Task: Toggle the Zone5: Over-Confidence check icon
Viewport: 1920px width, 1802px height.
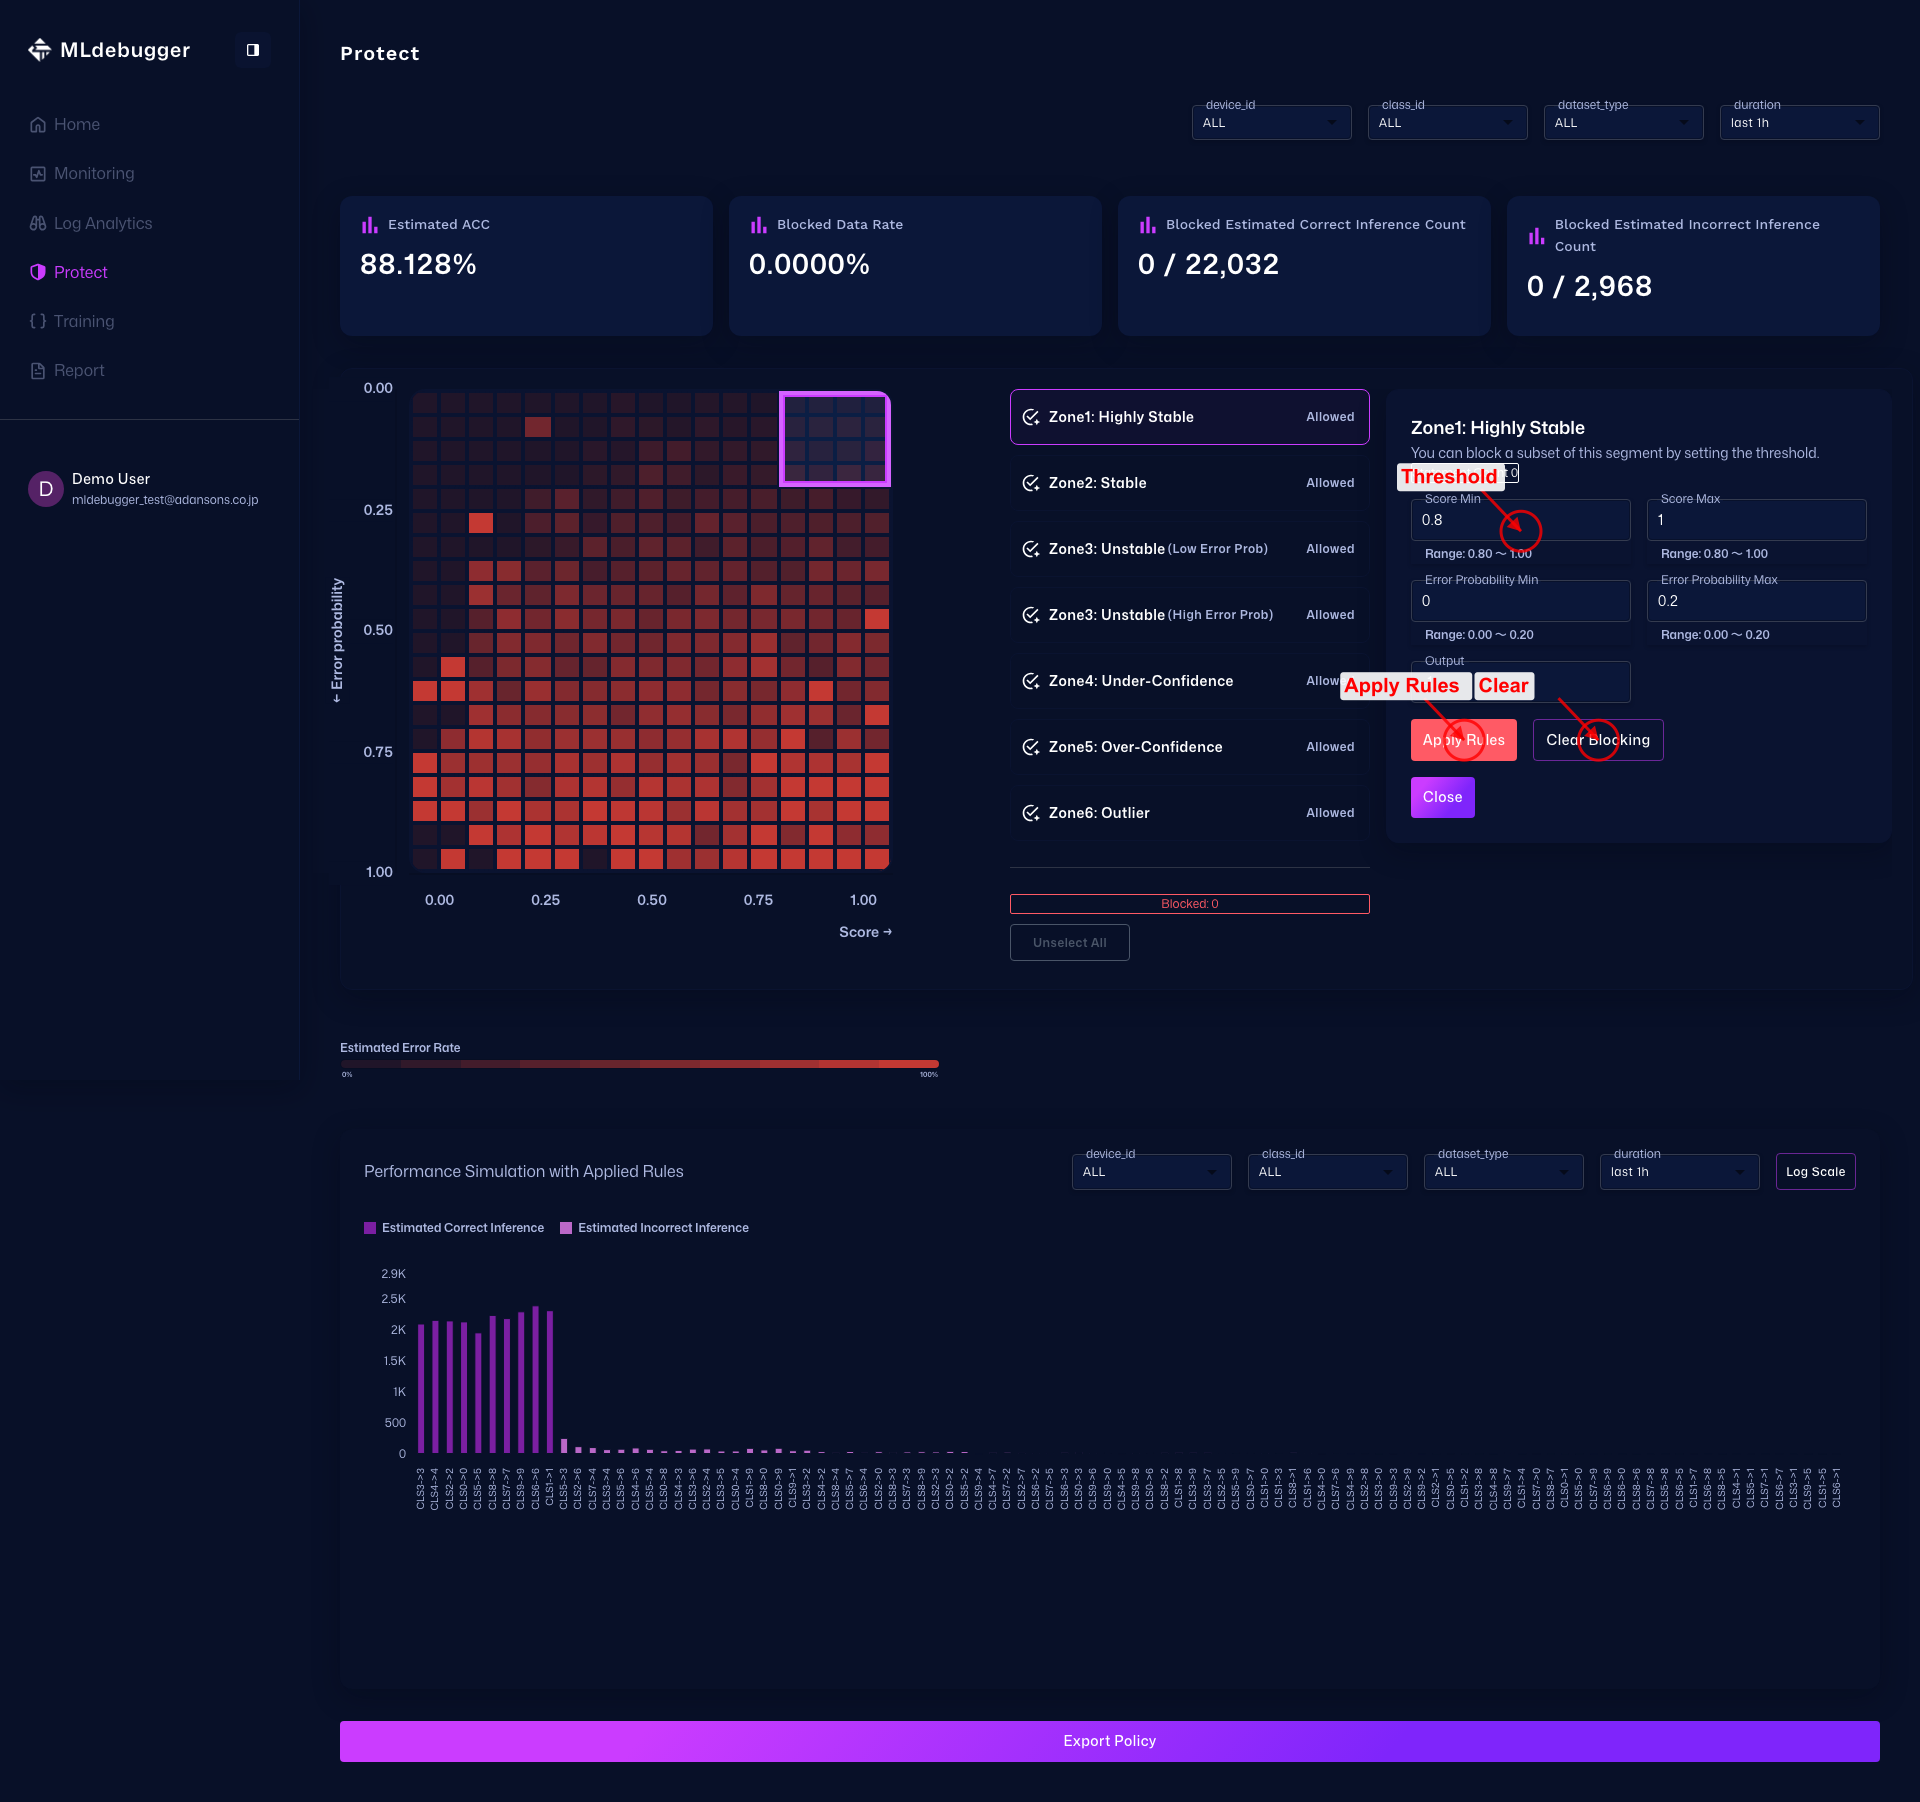Action: click(x=1031, y=747)
